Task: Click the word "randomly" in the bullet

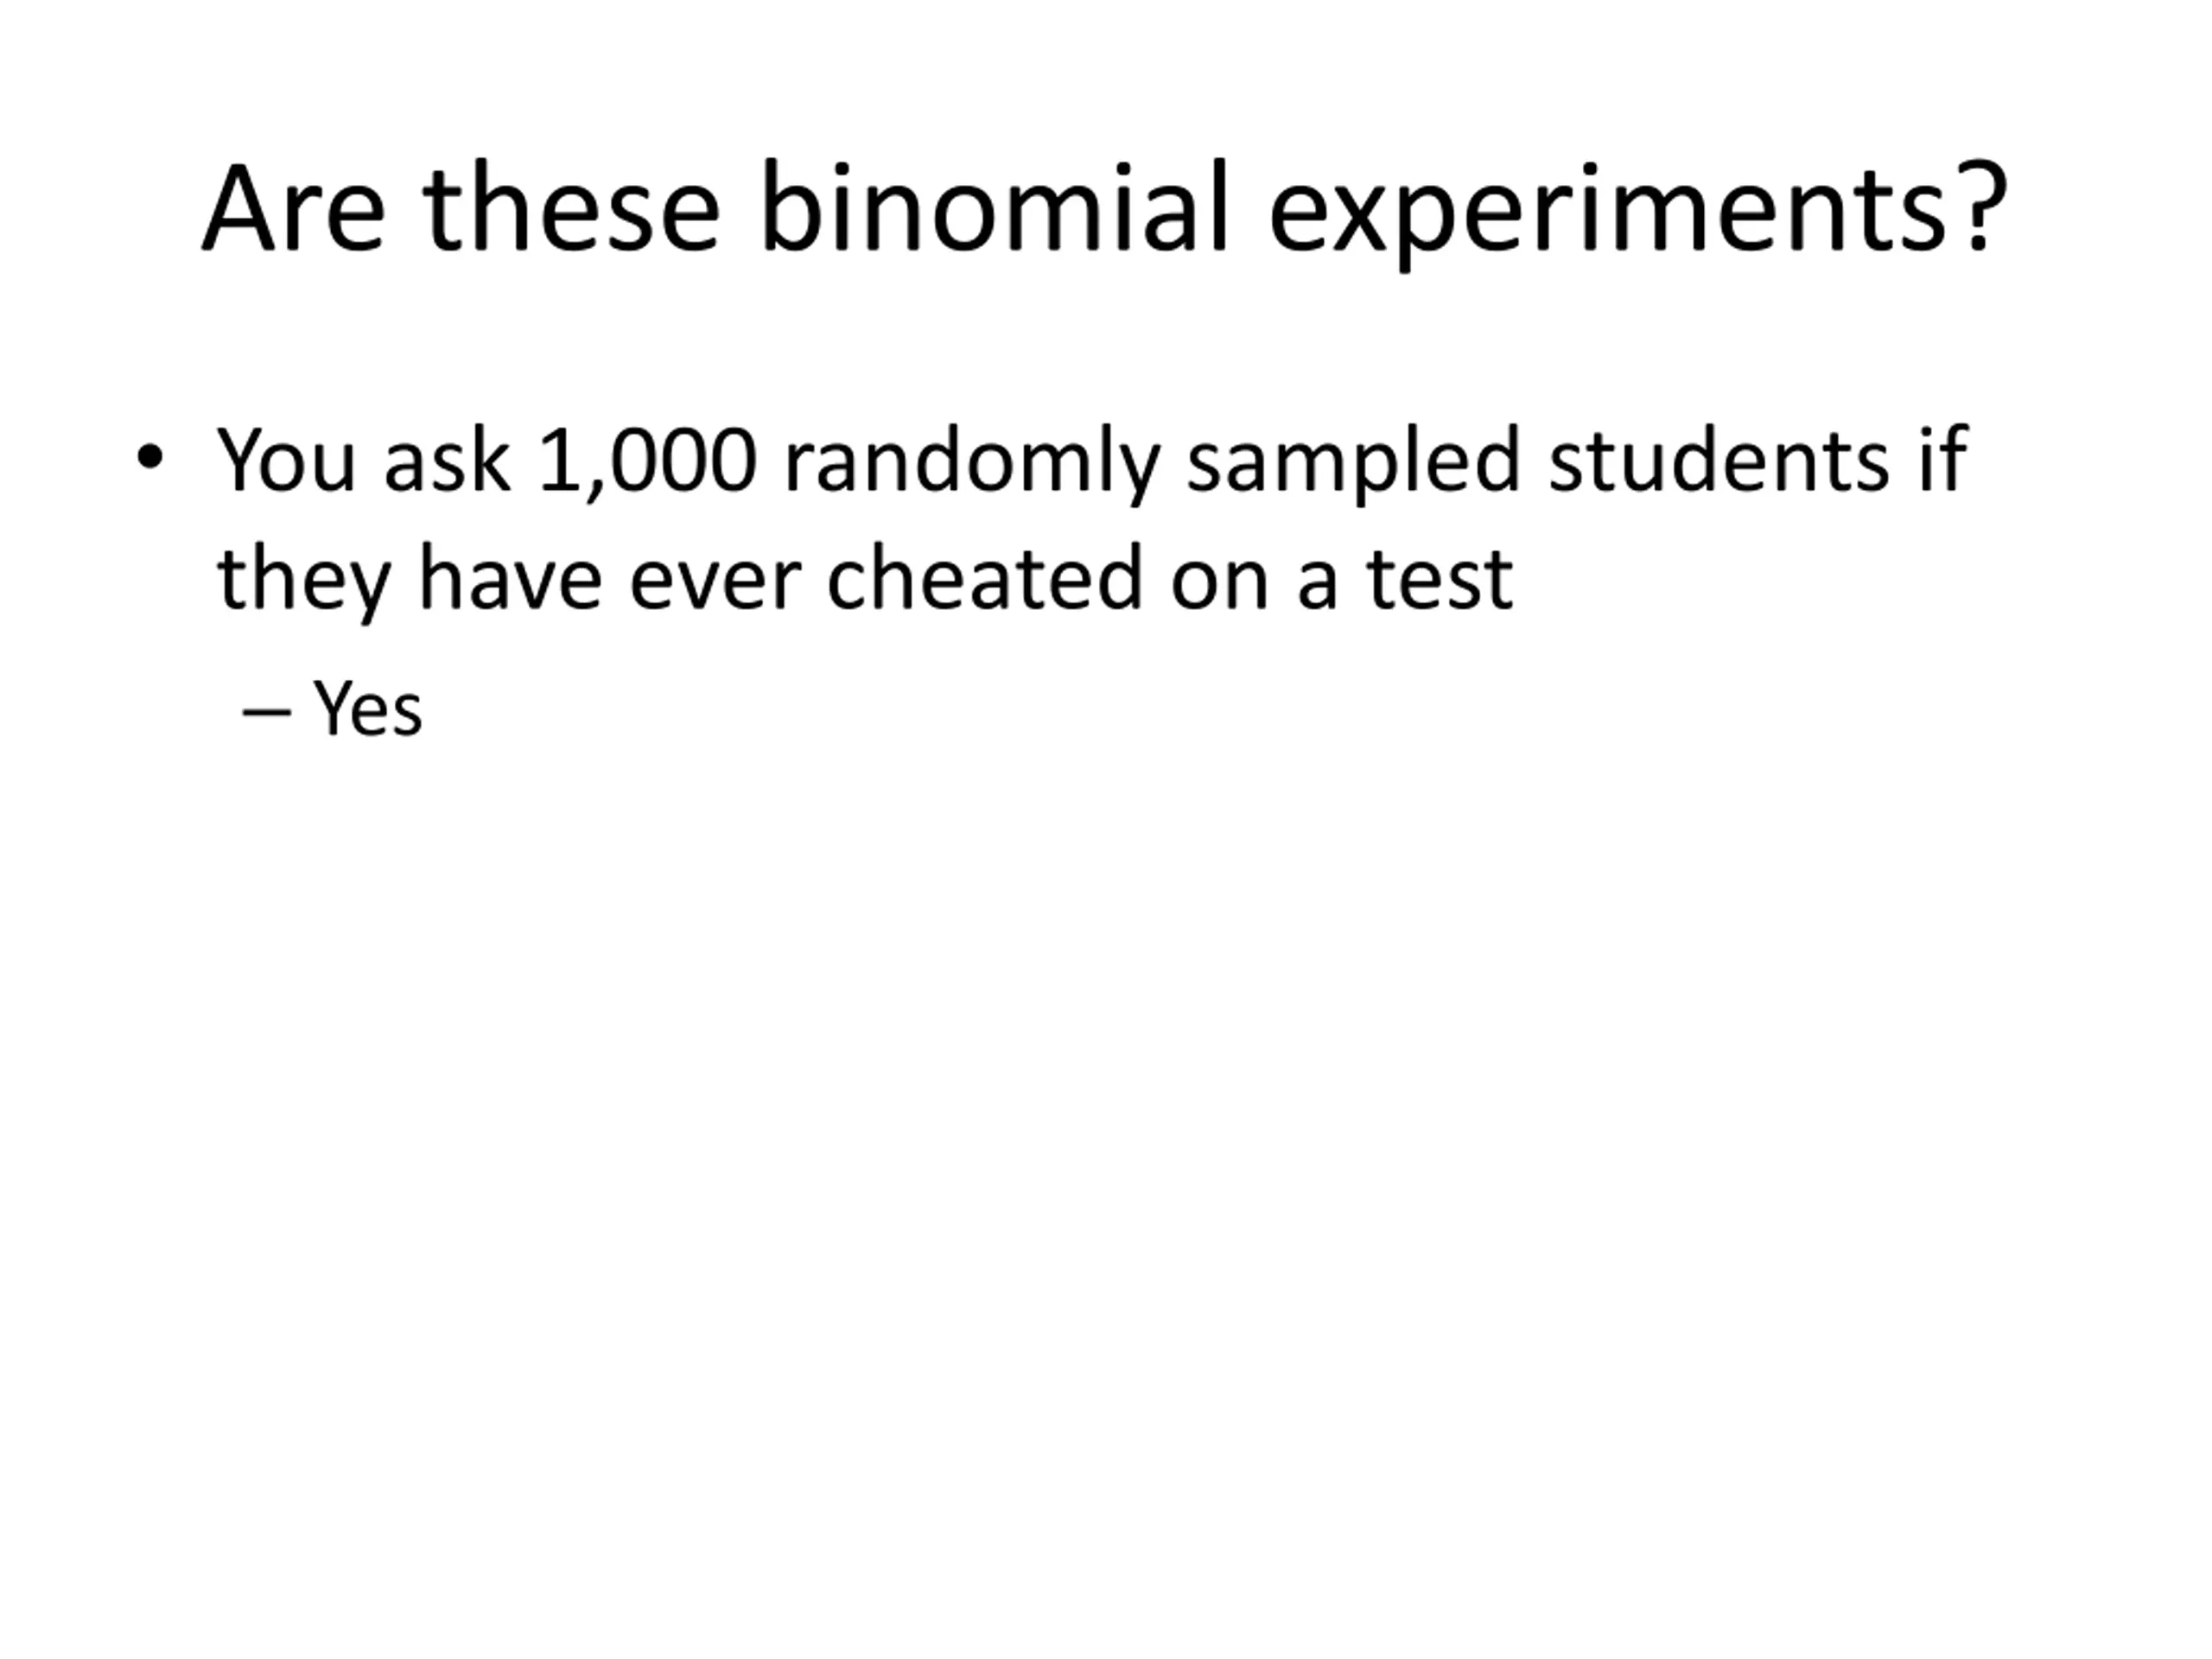Action: [972, 463]
